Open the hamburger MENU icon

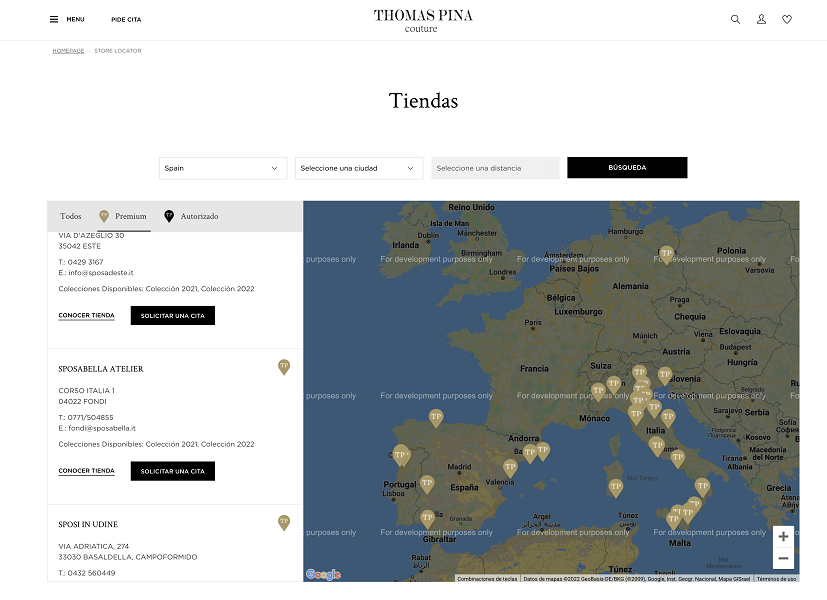click(x=54, y=20)
